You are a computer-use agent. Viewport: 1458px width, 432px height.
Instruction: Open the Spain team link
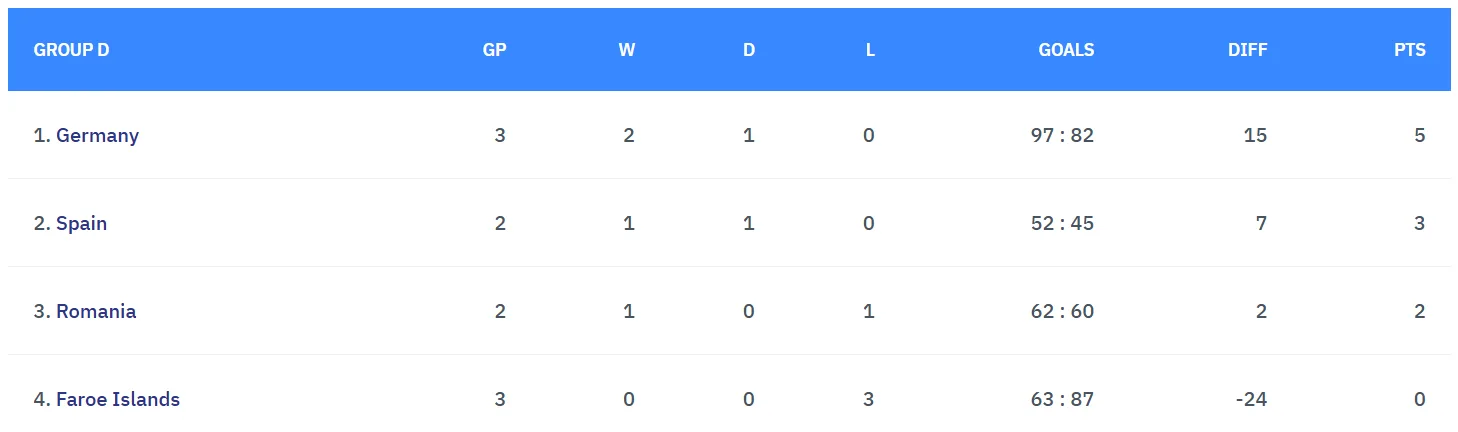click(x=81, y=223)
